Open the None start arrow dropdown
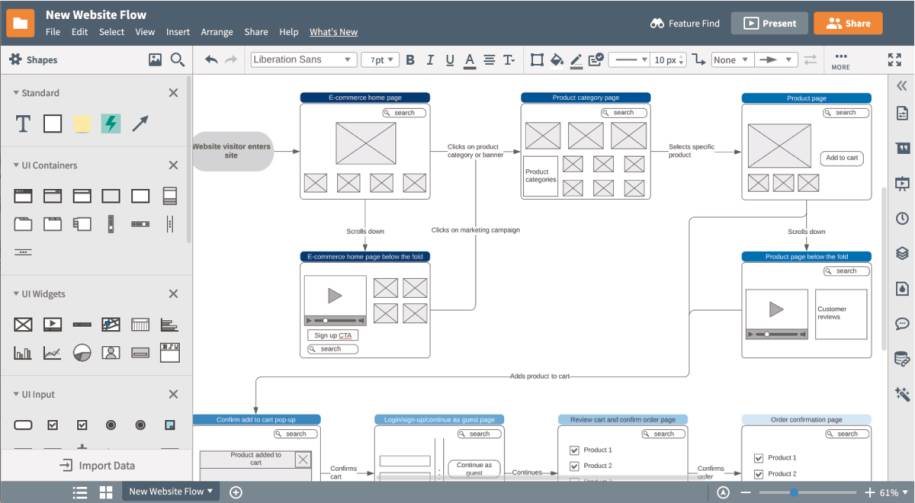Image resolution: width=915 pixels, height=503 pixels. click(x=731, y=60)
